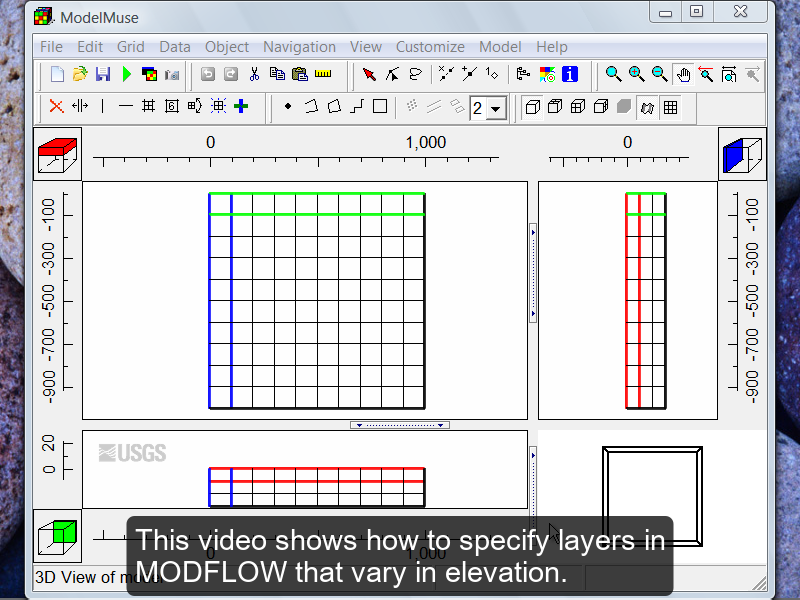Click the paste clipboard icon
800x600 pixels.
pos(300,74)
